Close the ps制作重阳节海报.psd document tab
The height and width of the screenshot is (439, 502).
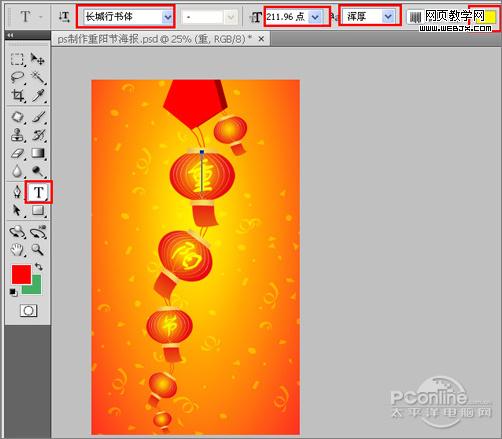261,39
